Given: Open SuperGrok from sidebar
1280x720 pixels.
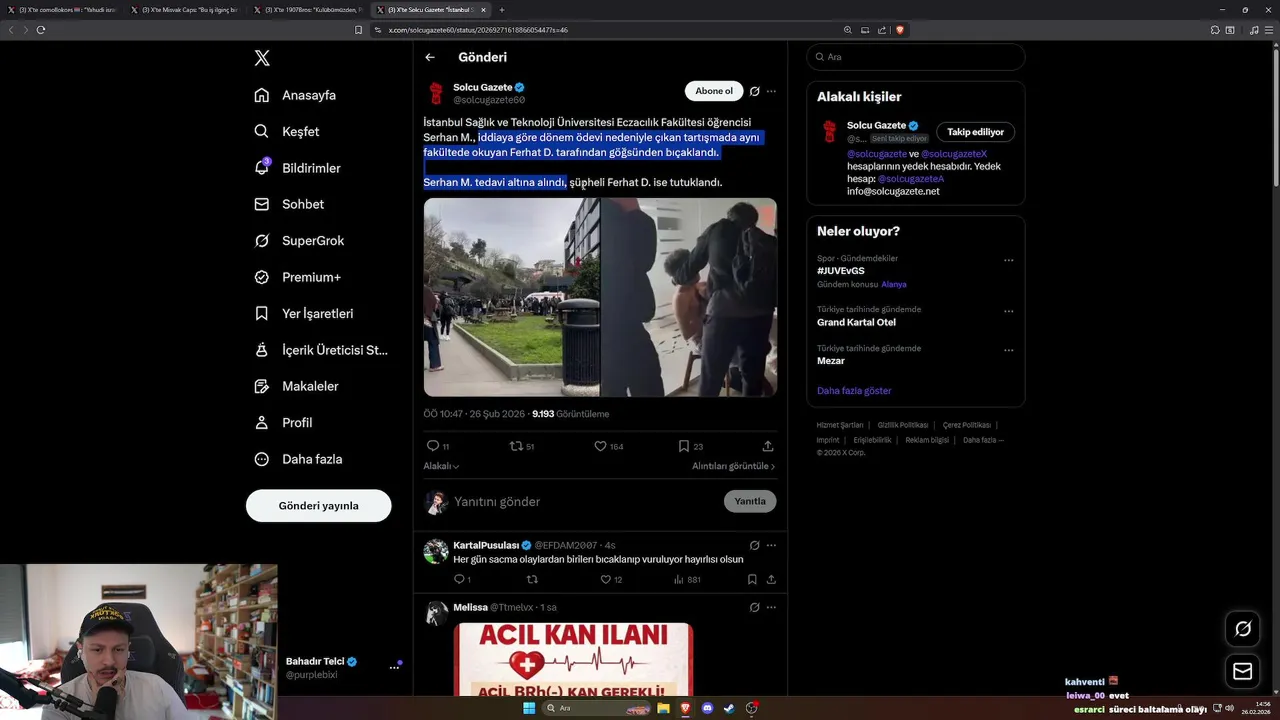Looking at the screenshot, I should (299, 240).
